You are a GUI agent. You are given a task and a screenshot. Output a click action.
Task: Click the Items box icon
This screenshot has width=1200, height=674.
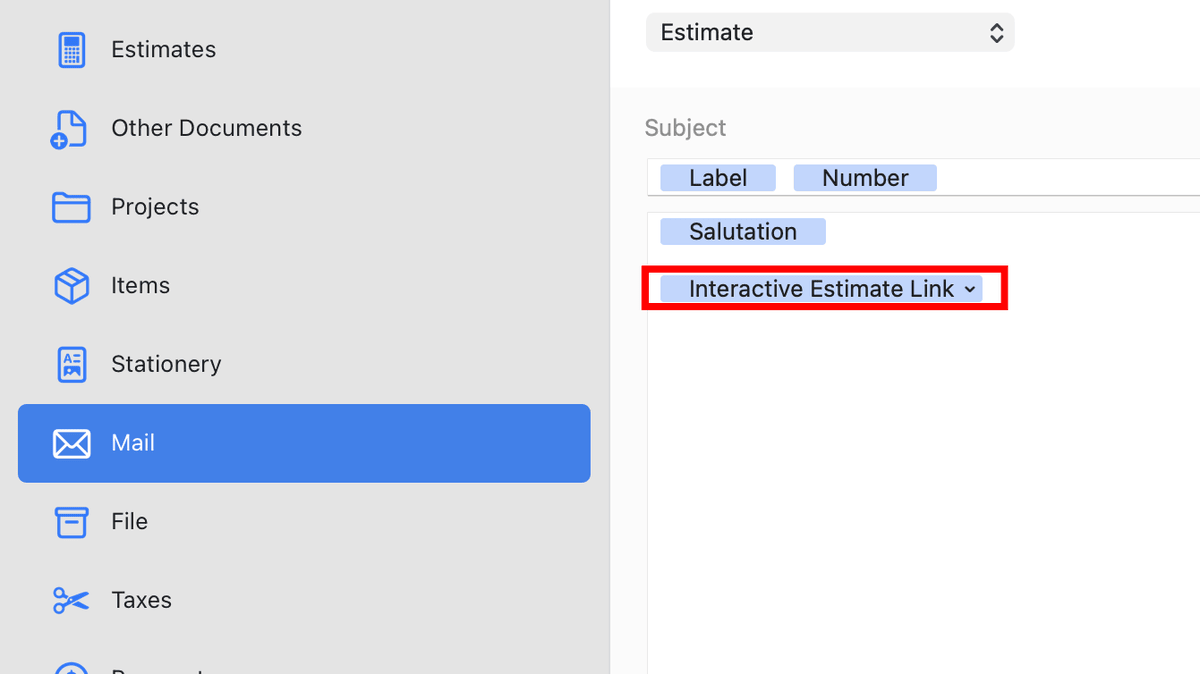click(x=71, y=286)
